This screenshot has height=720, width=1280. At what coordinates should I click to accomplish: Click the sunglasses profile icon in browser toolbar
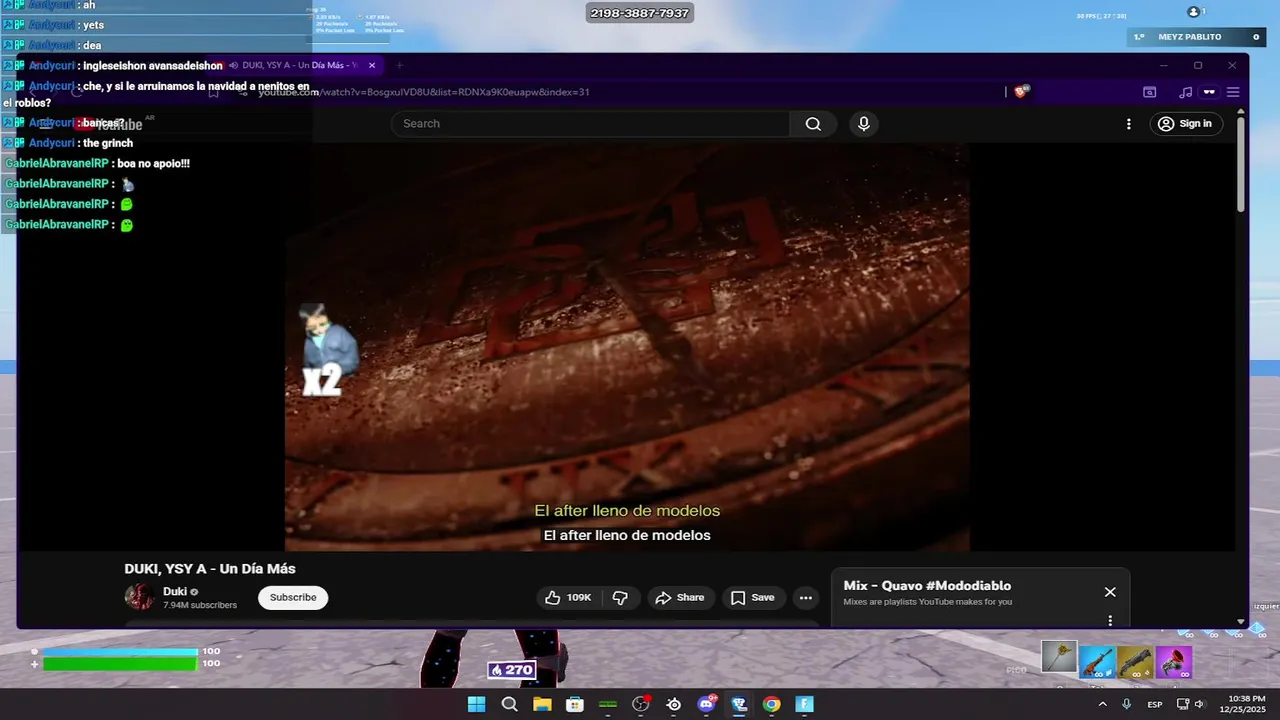click(x=1209, y=92)
